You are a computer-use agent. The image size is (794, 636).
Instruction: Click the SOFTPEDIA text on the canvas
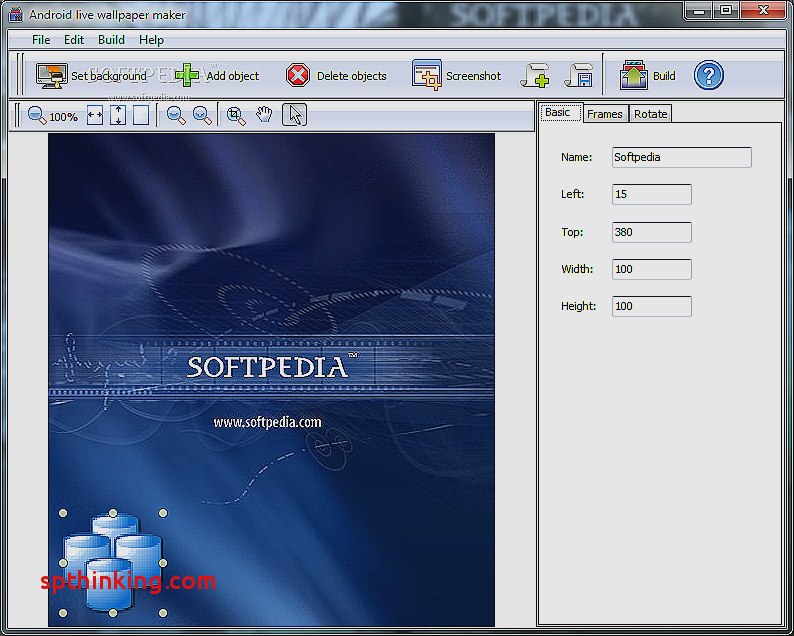pyautogui.click(x=267, y=367)
